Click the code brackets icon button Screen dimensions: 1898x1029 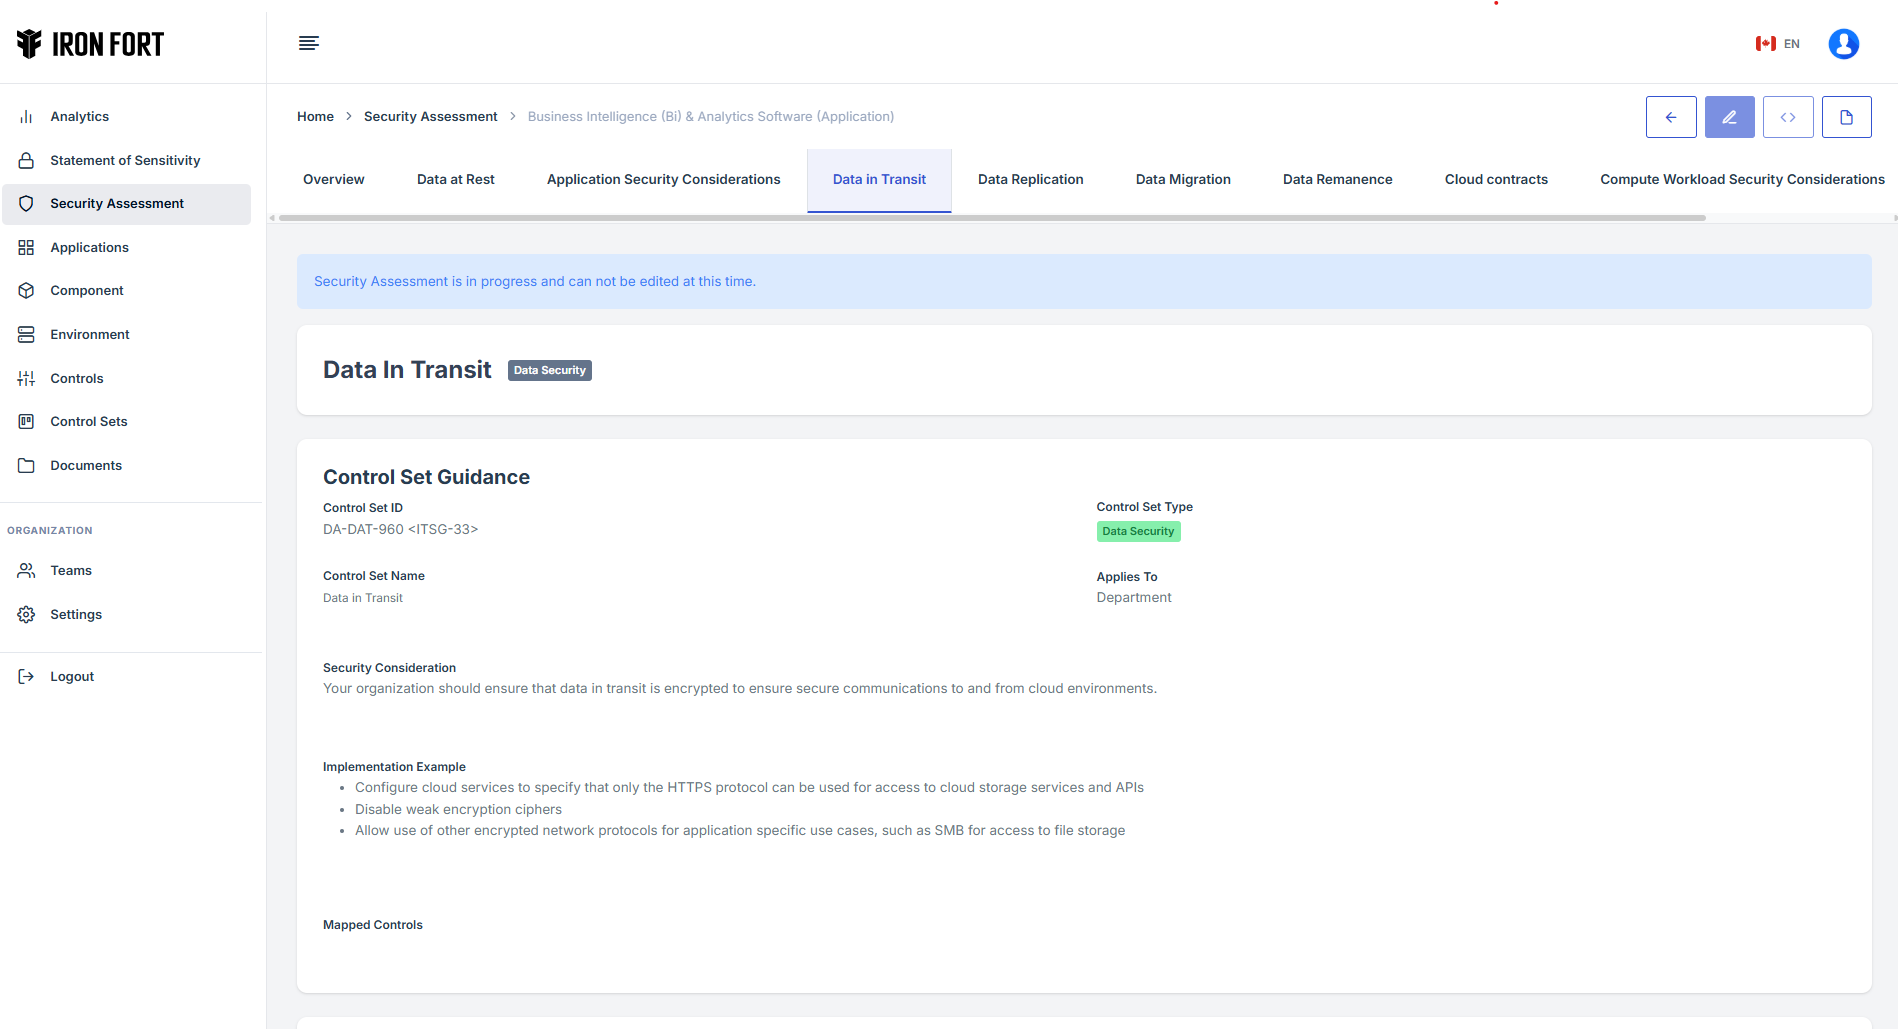(x=1787, y=117)
